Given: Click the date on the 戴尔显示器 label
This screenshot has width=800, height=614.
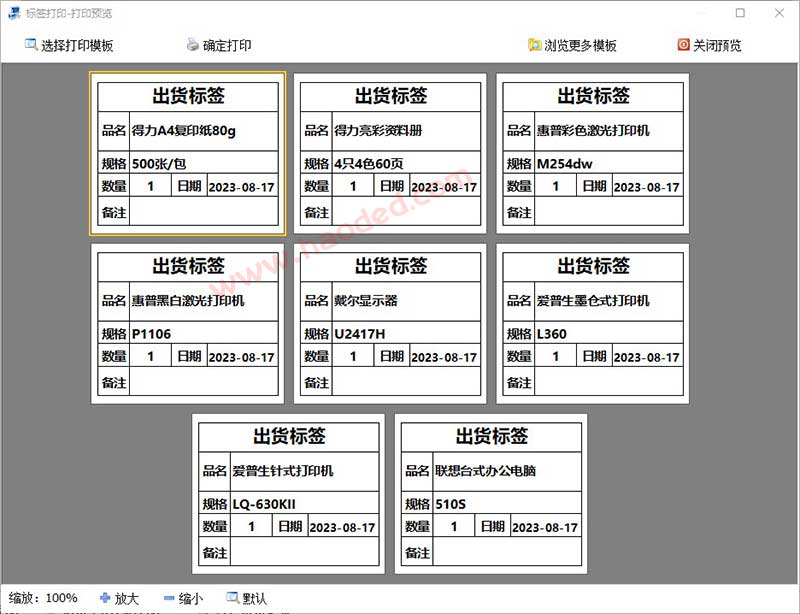Looking at the screenshot, I should click(444, 357).
